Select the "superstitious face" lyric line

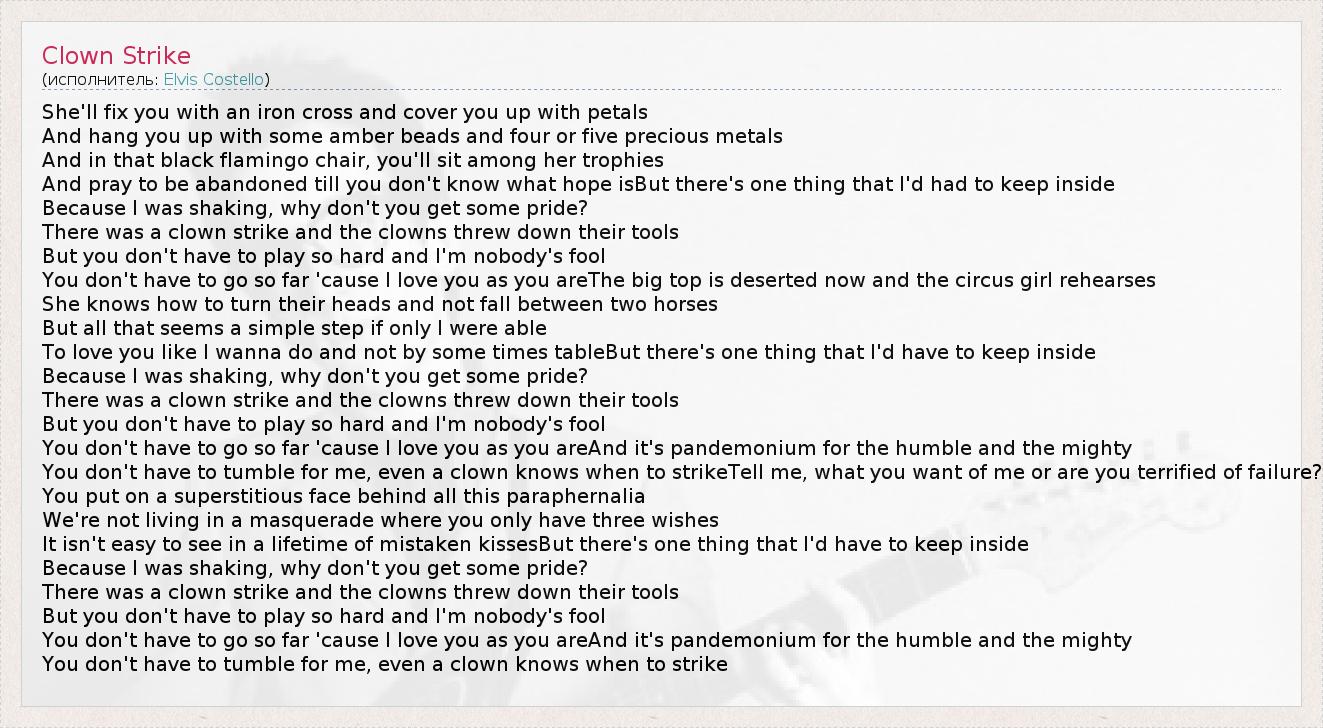click(x=343, y=496)
